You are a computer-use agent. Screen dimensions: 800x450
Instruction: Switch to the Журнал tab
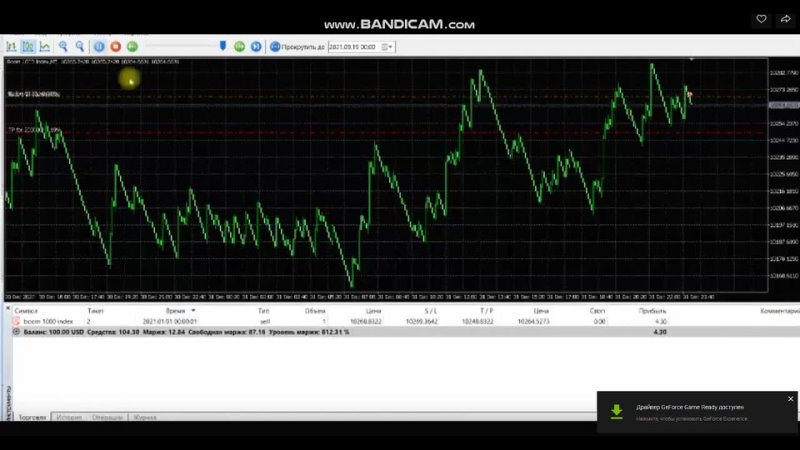click(x=145, y=417)
